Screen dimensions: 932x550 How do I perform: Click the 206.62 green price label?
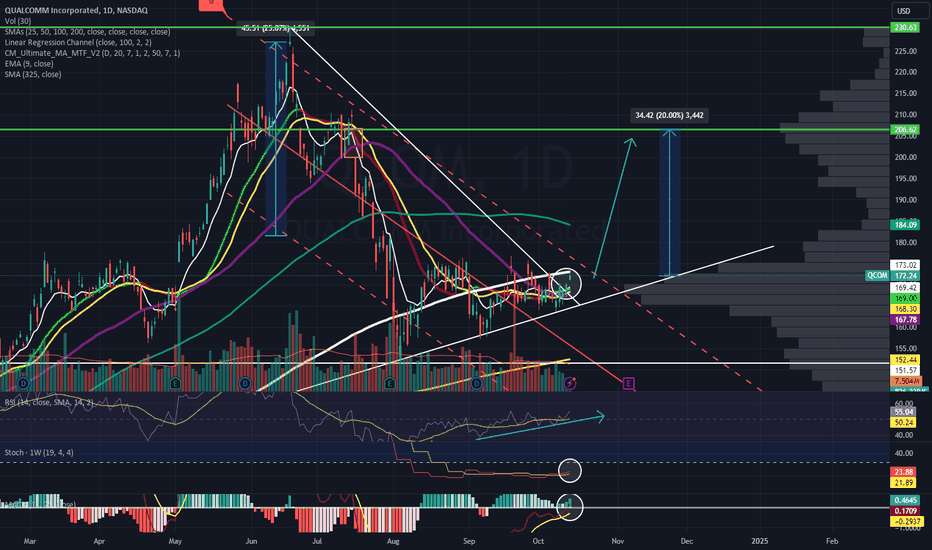[905, 129]
